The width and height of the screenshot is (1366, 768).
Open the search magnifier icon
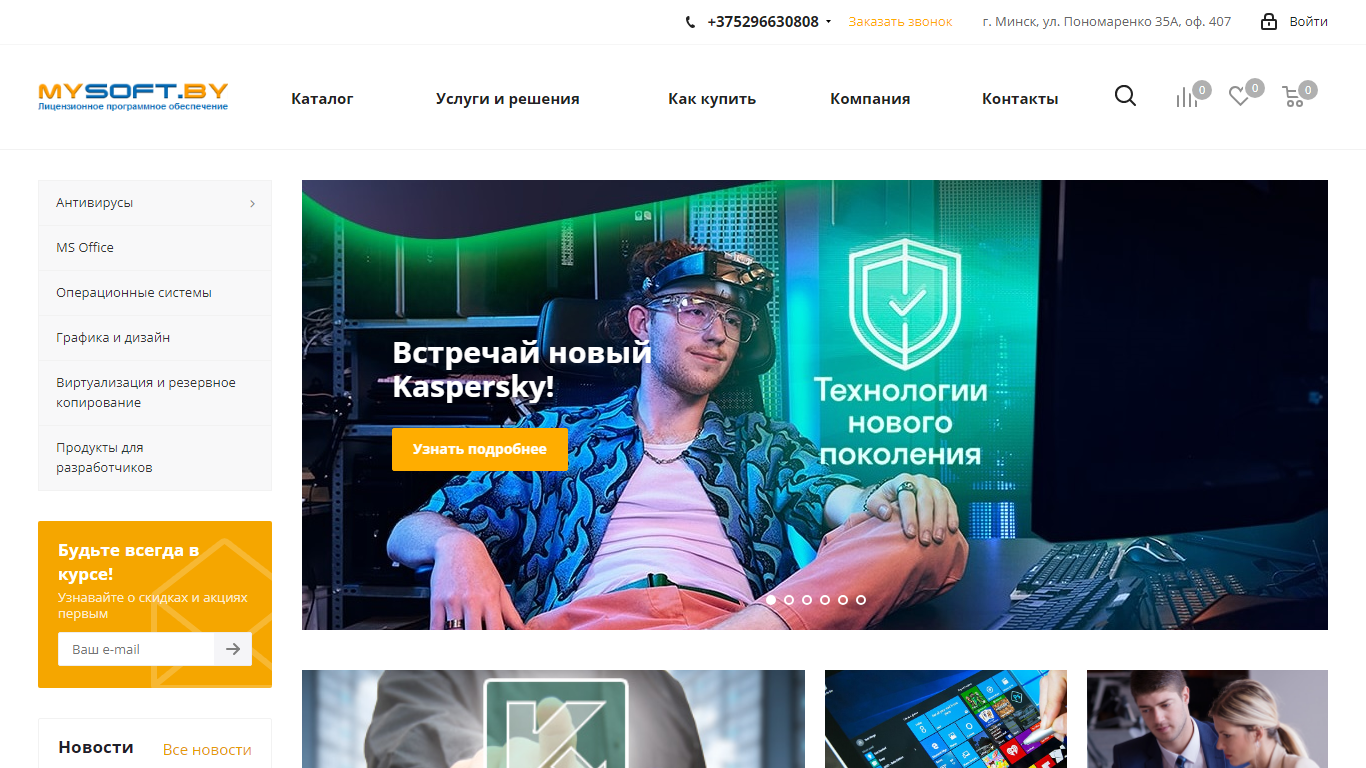point(1125,96)
